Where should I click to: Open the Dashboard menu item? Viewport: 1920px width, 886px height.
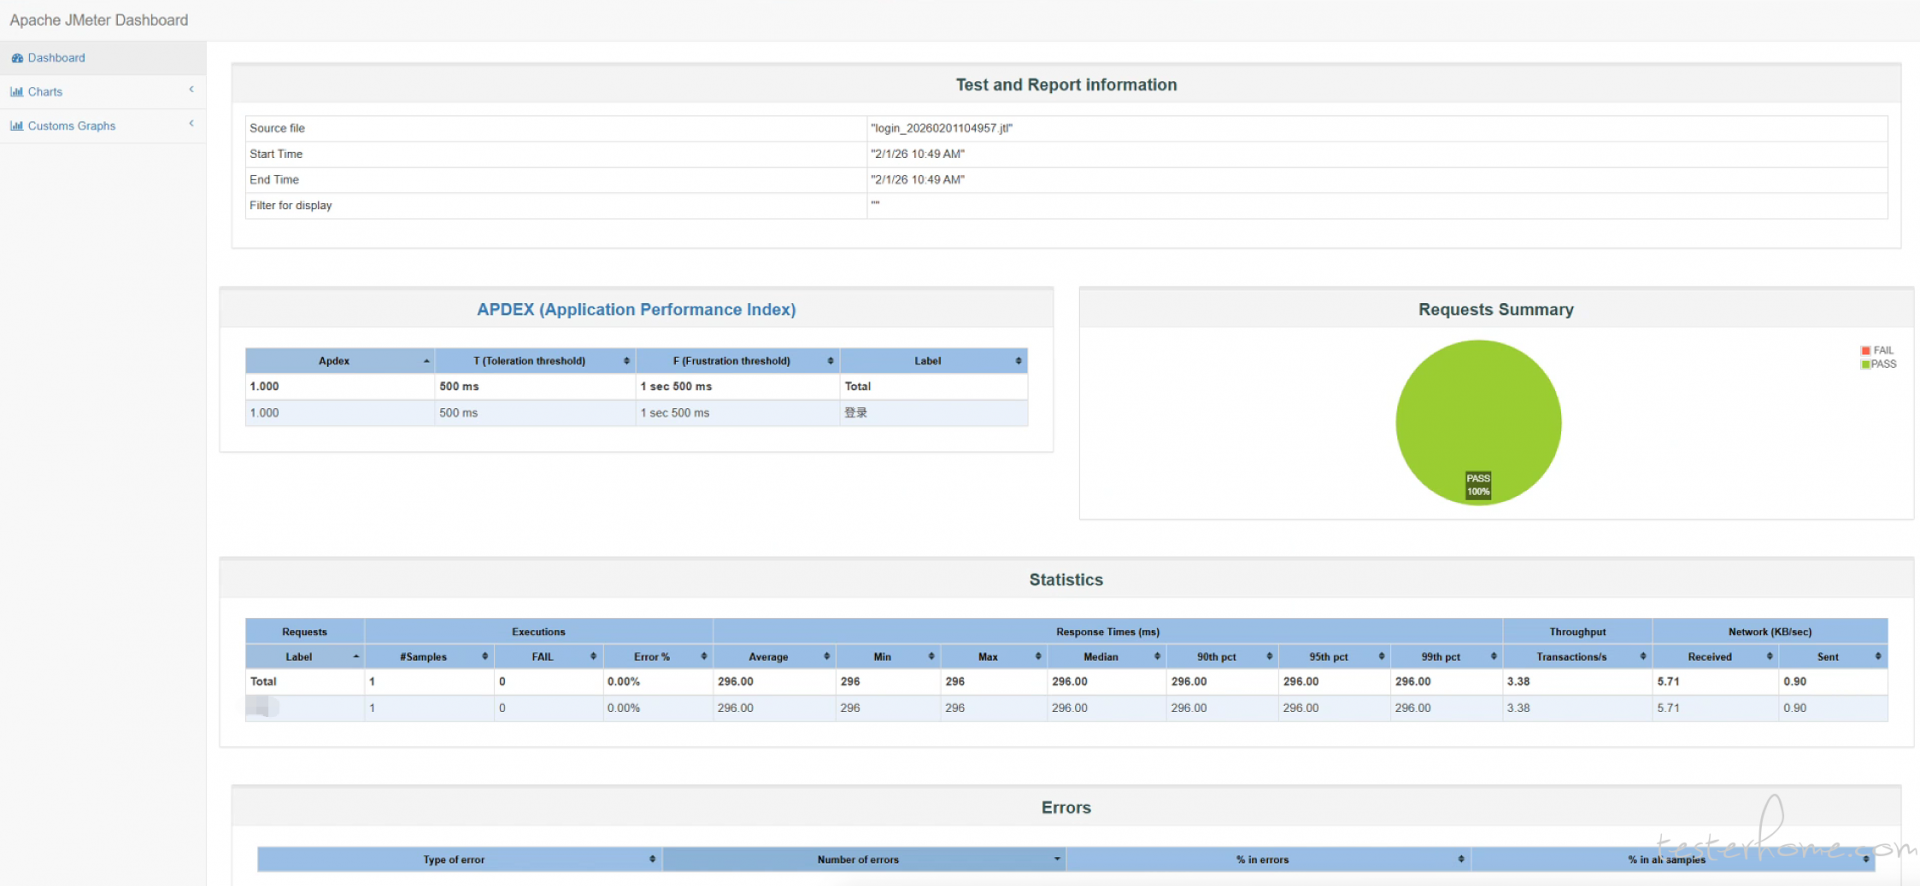[x=56, y=58]
